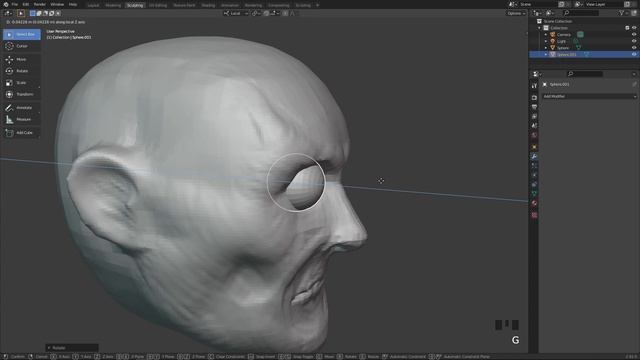
Task: Open the Physics properties tab
Action: (x=534, y=175)
